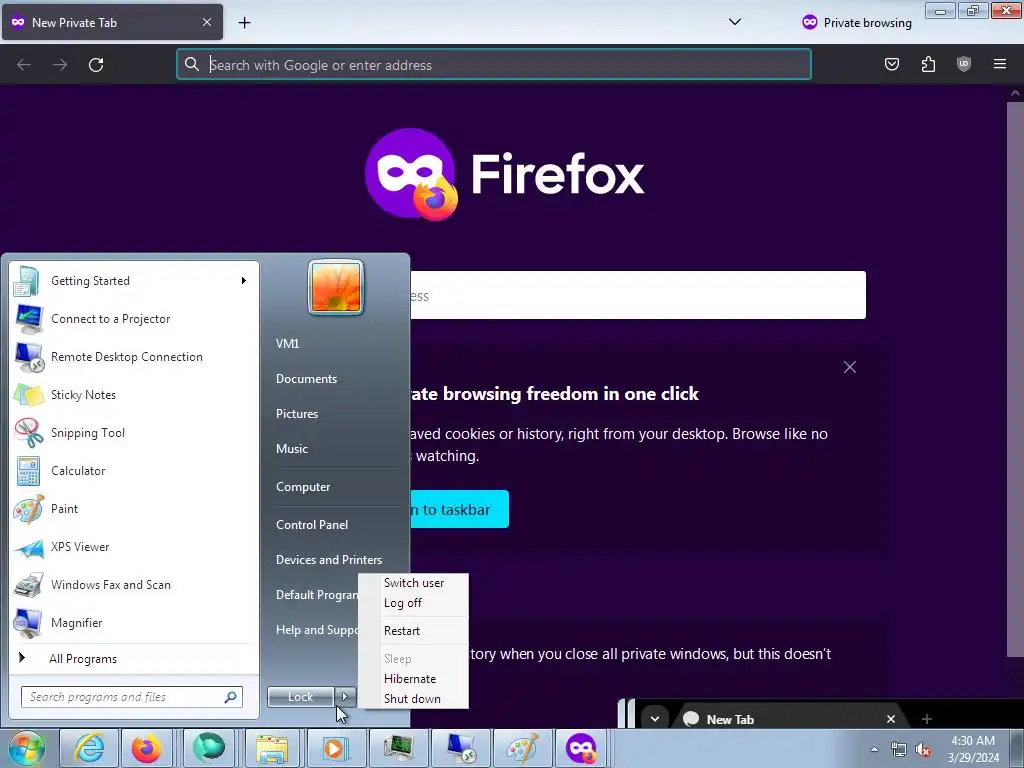The height and width of the screenshot is (768, 1024).
Task: Click the circuit board monitor taskbar icon
Action: click(397, 748)
